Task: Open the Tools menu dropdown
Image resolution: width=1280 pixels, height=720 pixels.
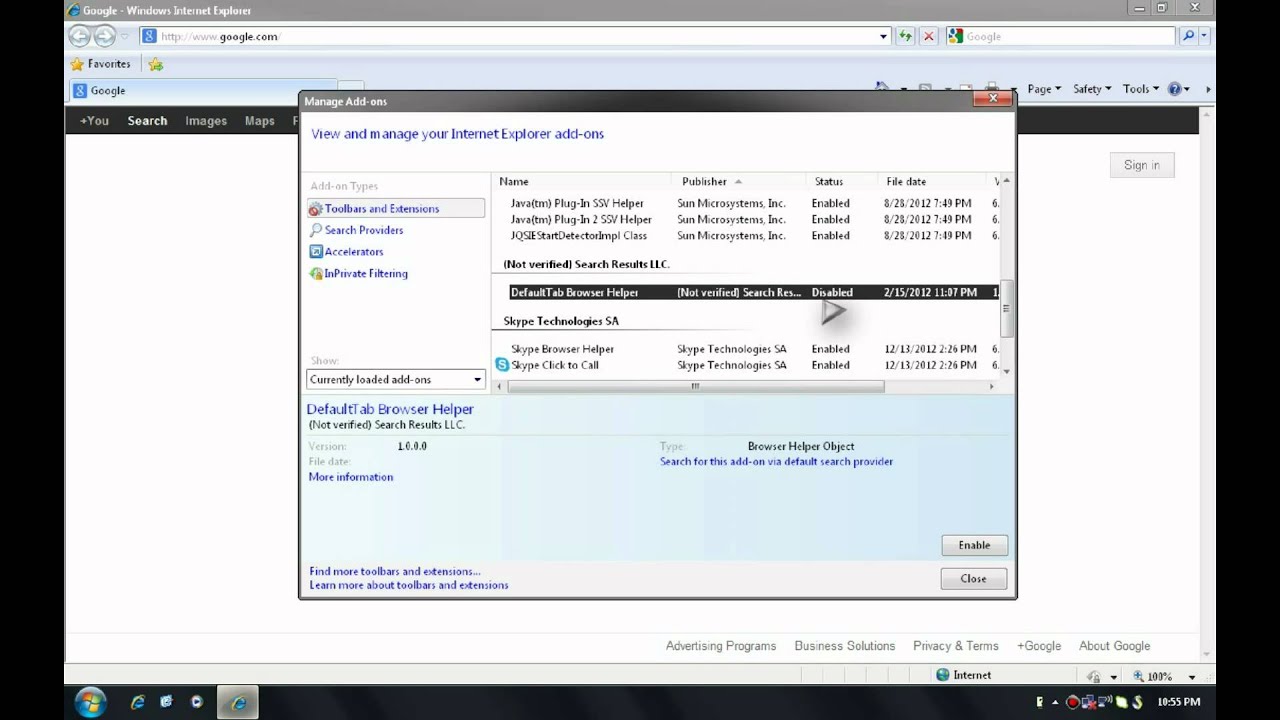Action: (1140, 89)
